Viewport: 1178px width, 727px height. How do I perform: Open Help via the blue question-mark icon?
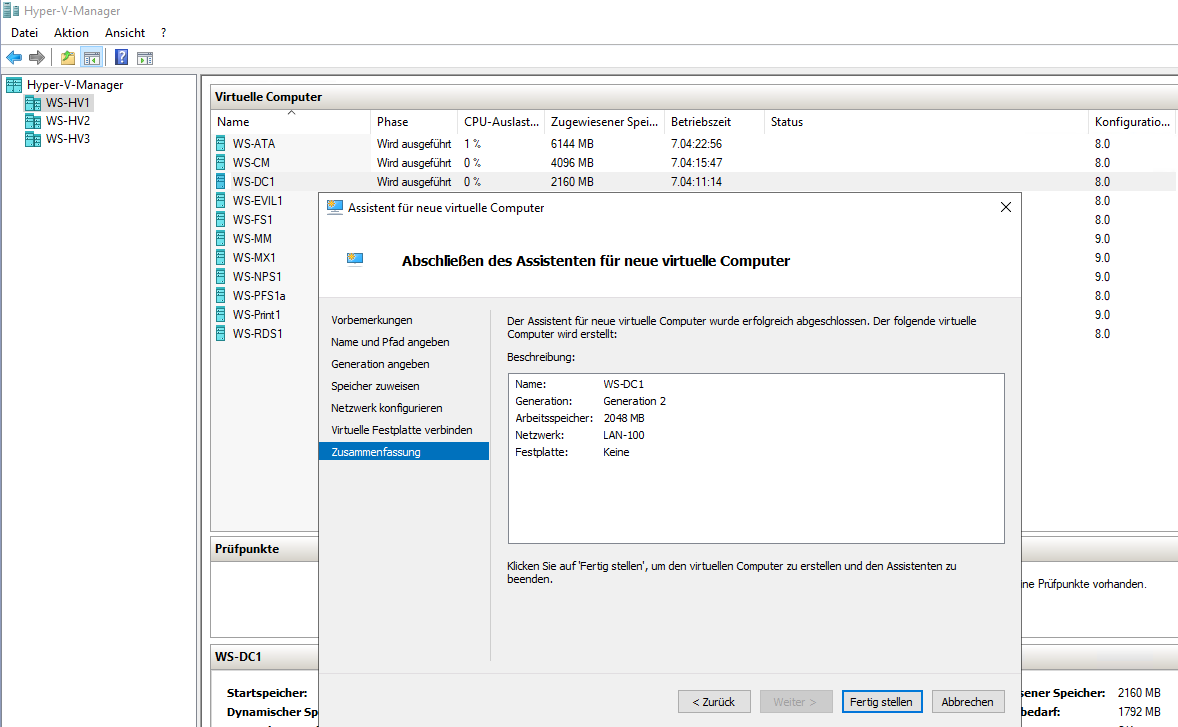(121, 57)
